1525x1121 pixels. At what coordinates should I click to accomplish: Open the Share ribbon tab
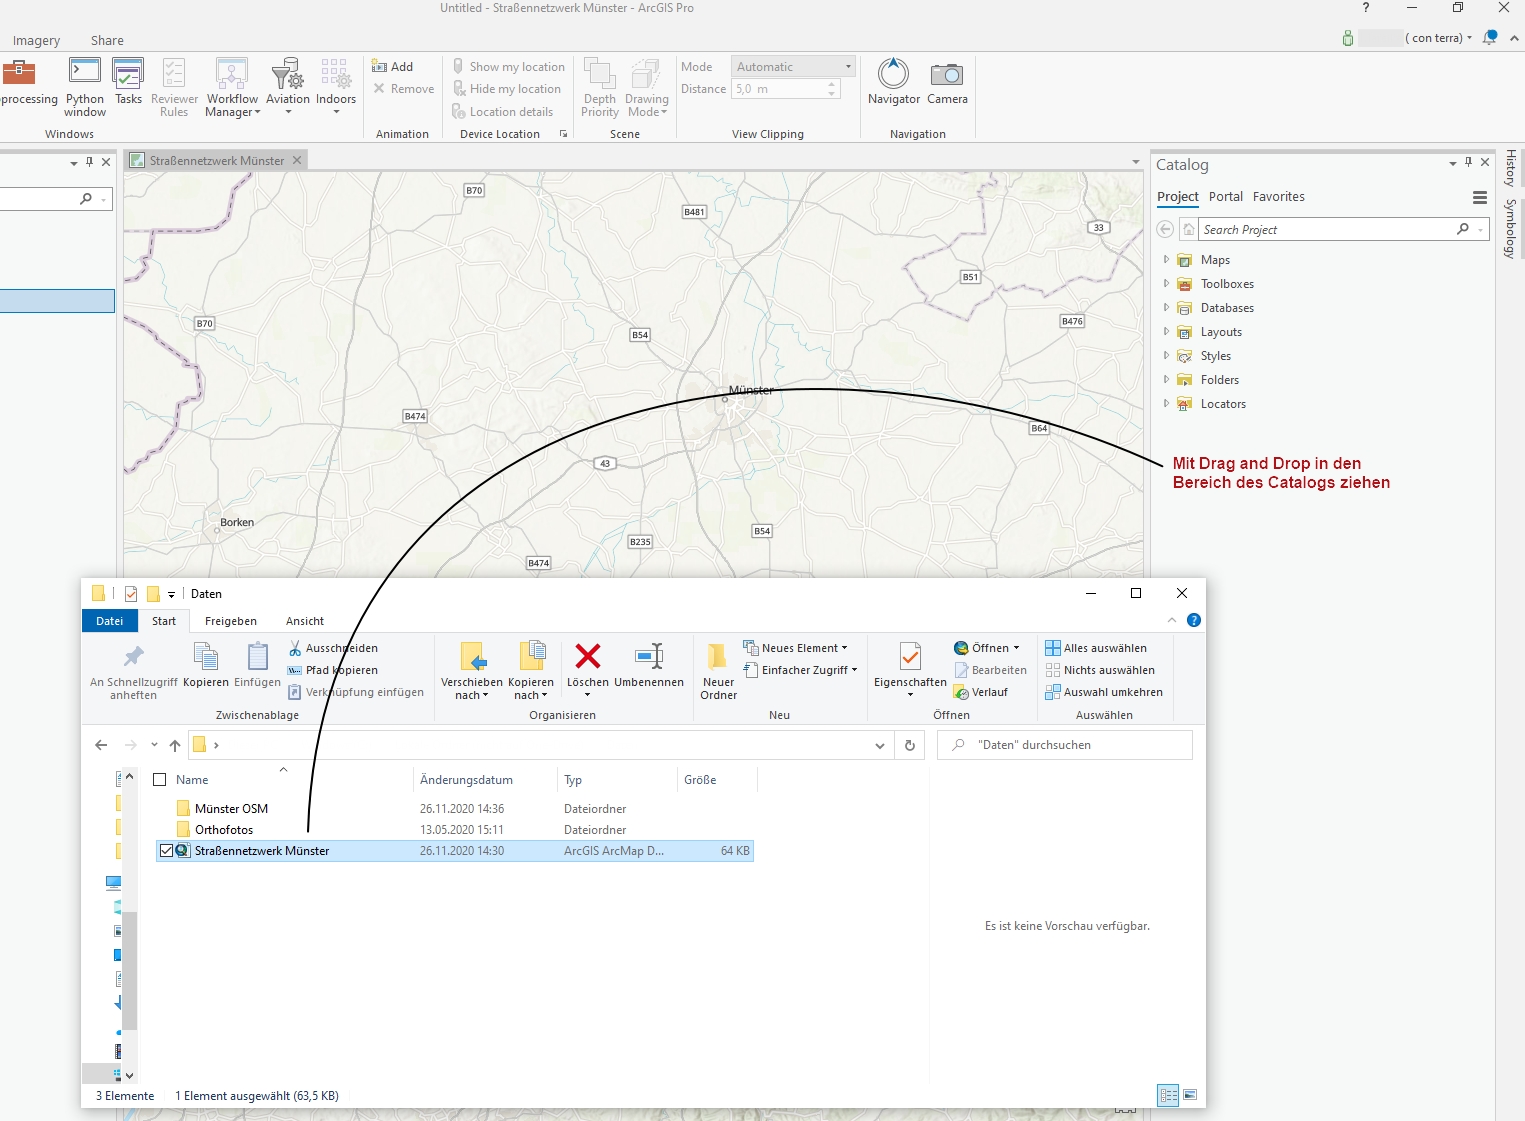(107, 41)
